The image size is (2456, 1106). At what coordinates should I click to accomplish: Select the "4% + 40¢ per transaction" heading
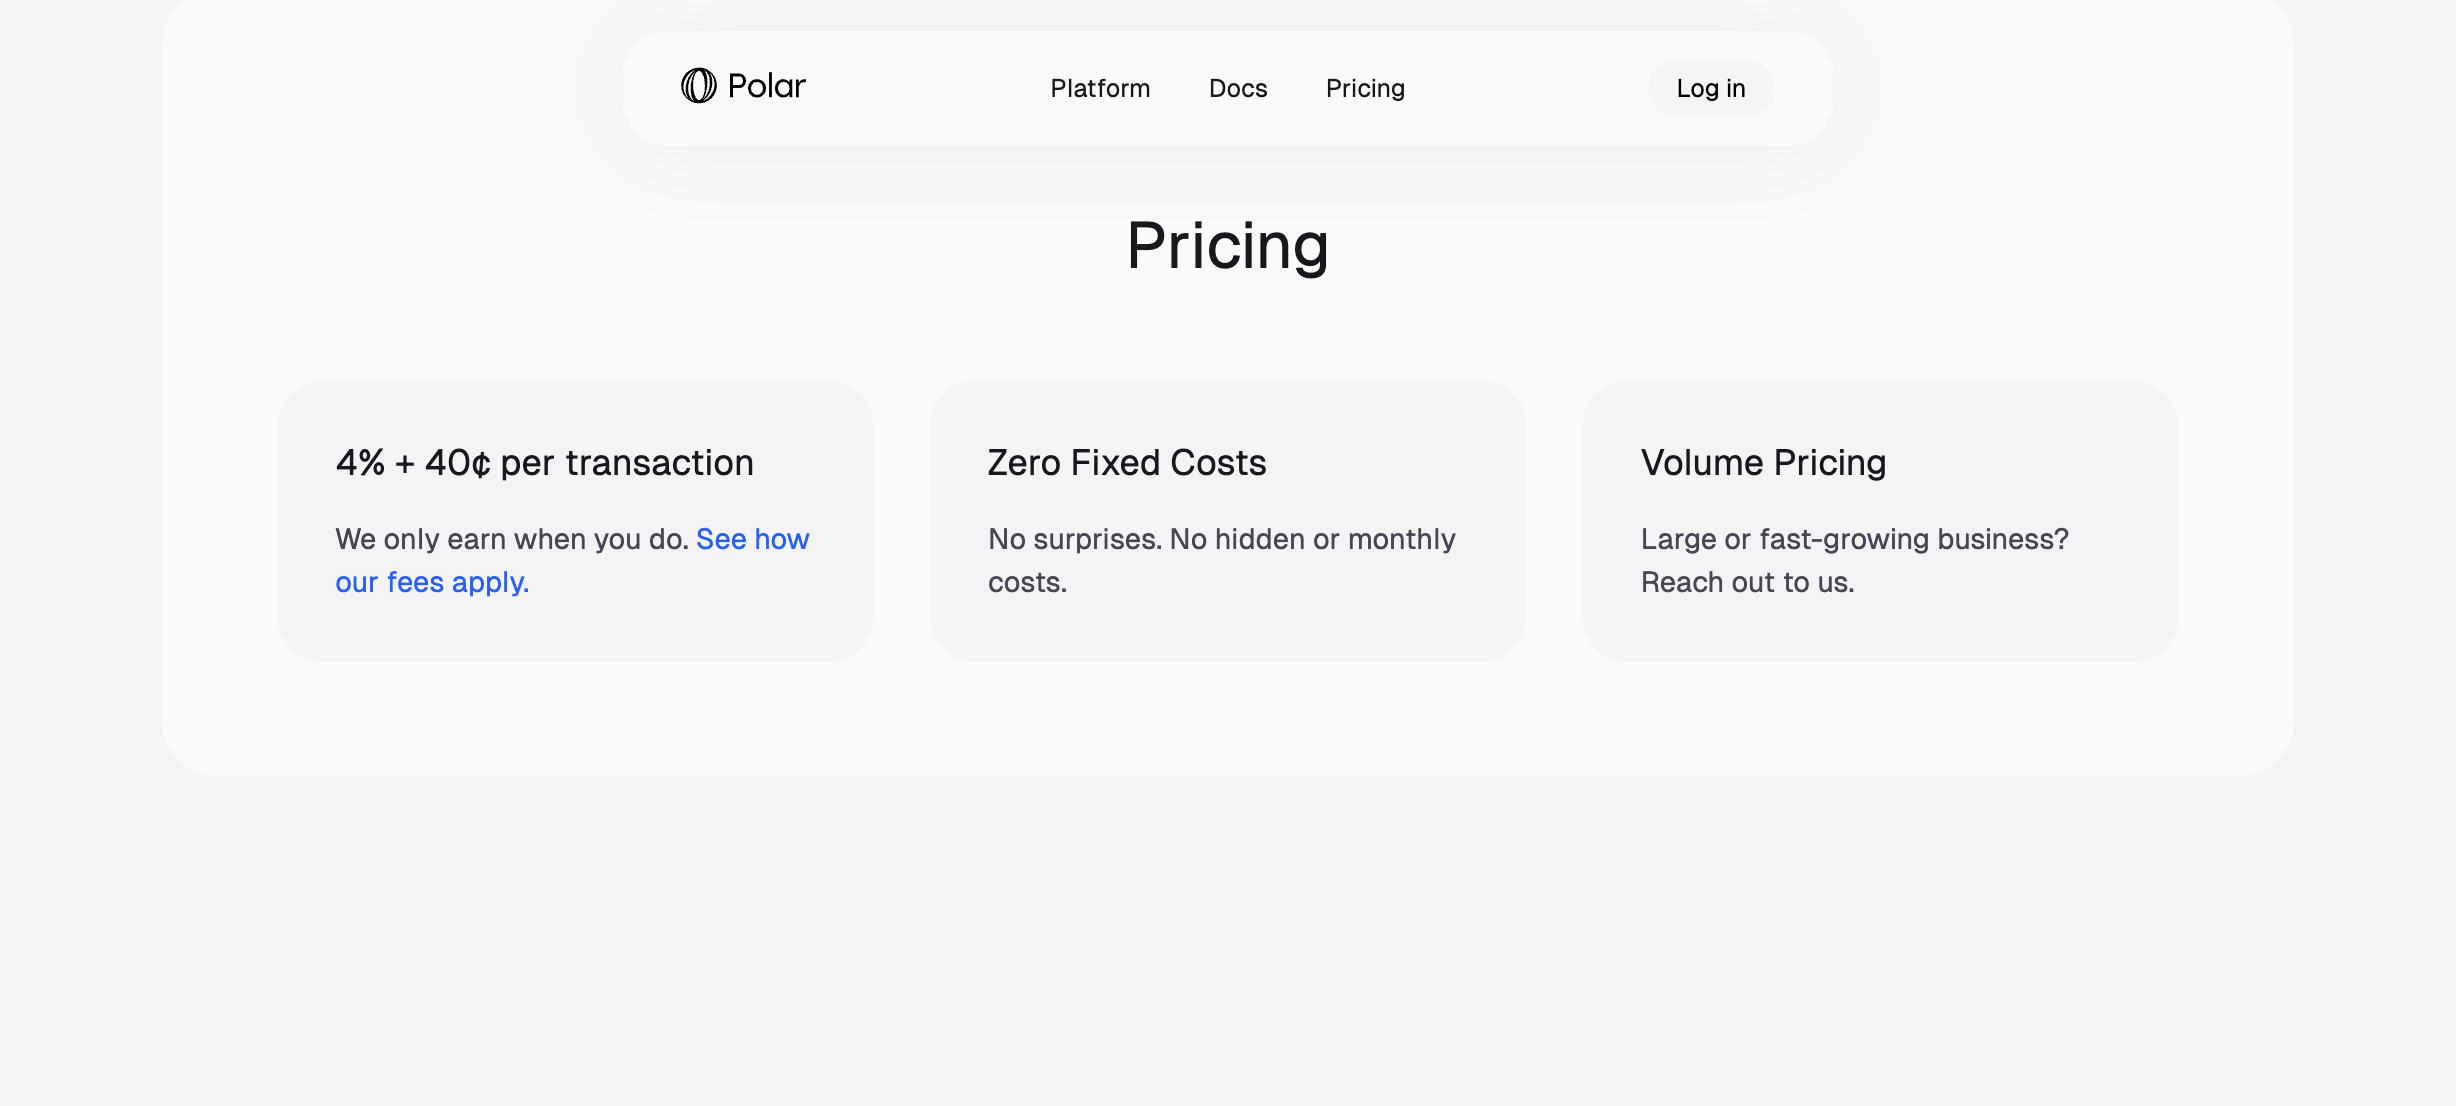point(545,462)
